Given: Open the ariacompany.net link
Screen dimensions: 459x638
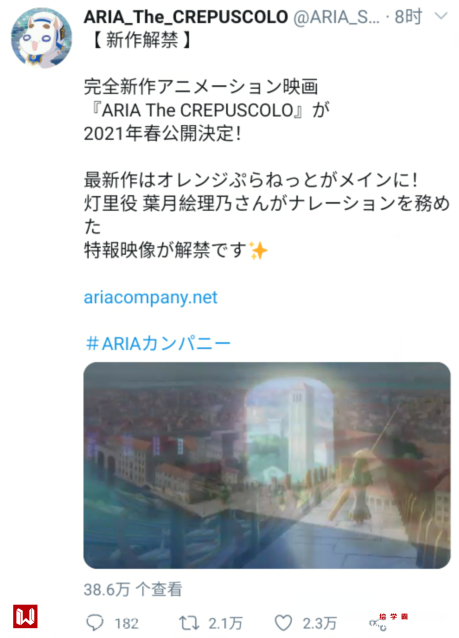Looking at the screenshot, I should coord(151,297).
